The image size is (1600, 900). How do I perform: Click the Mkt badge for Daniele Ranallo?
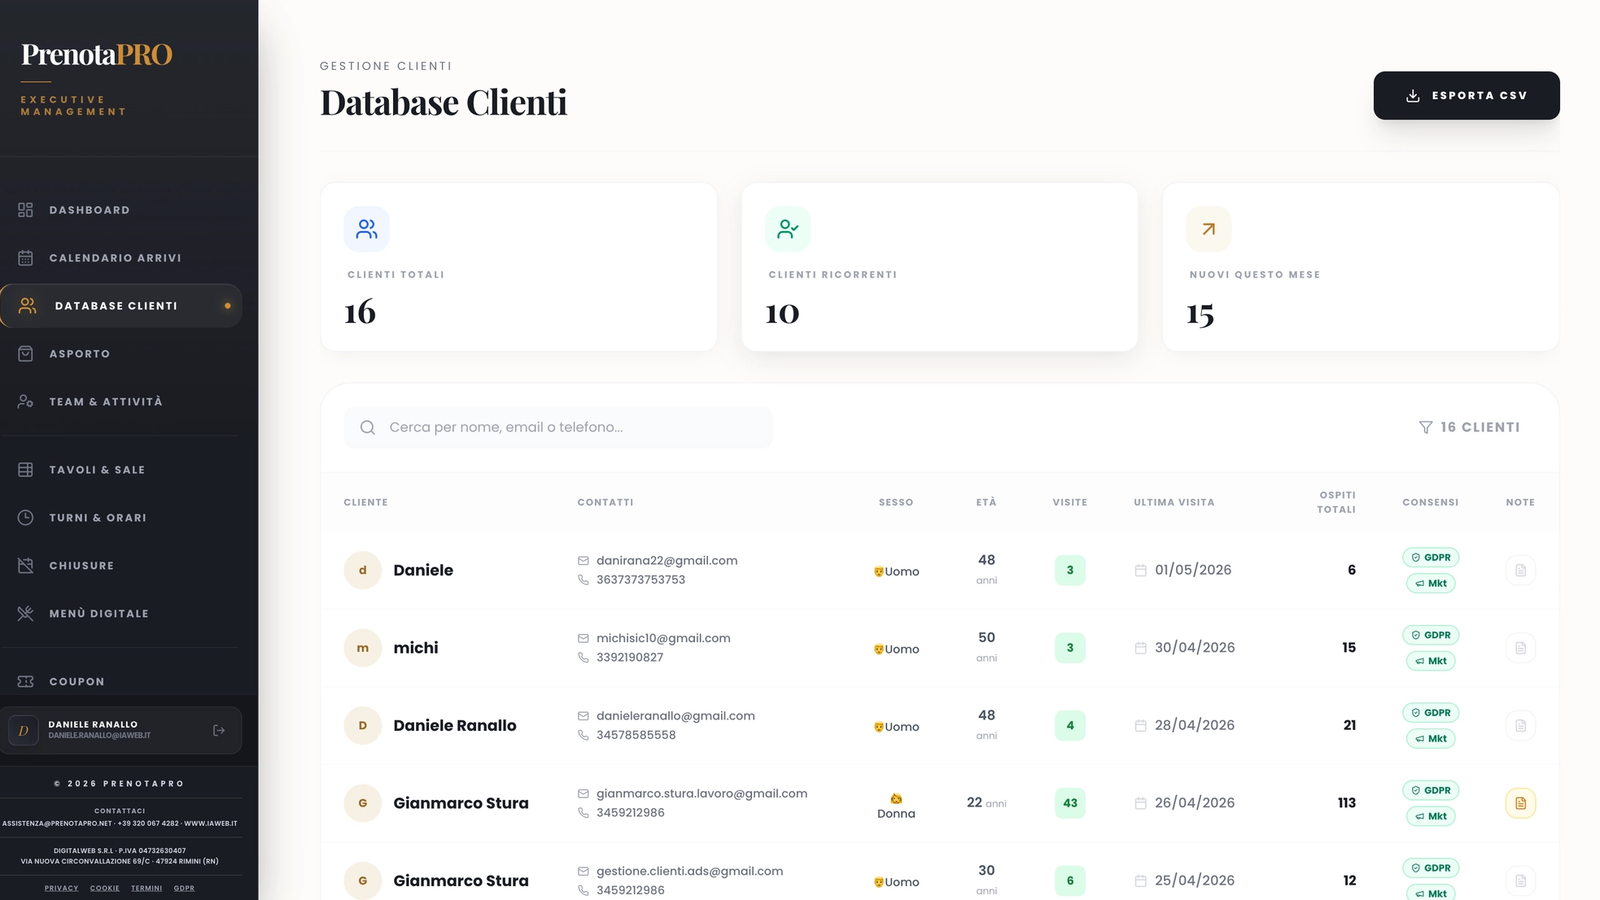click(1431, 739)
